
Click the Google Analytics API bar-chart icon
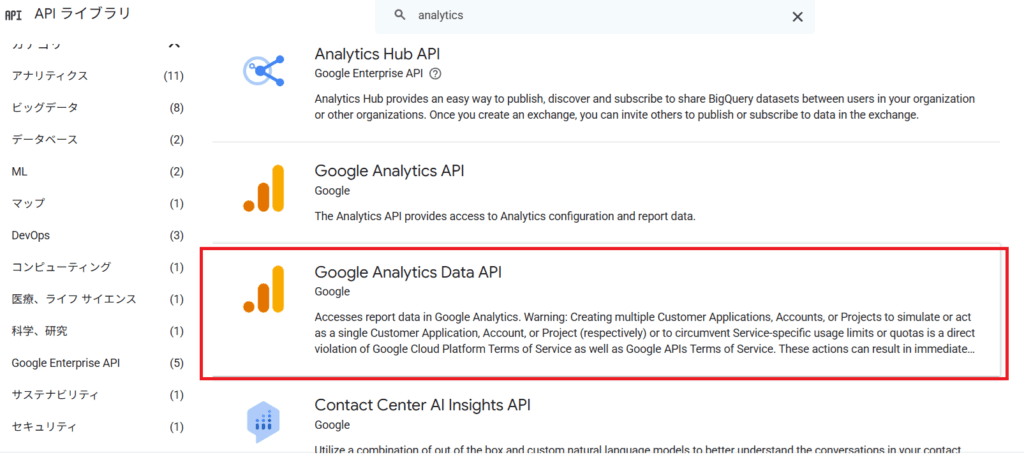click(x=264, y=189)
